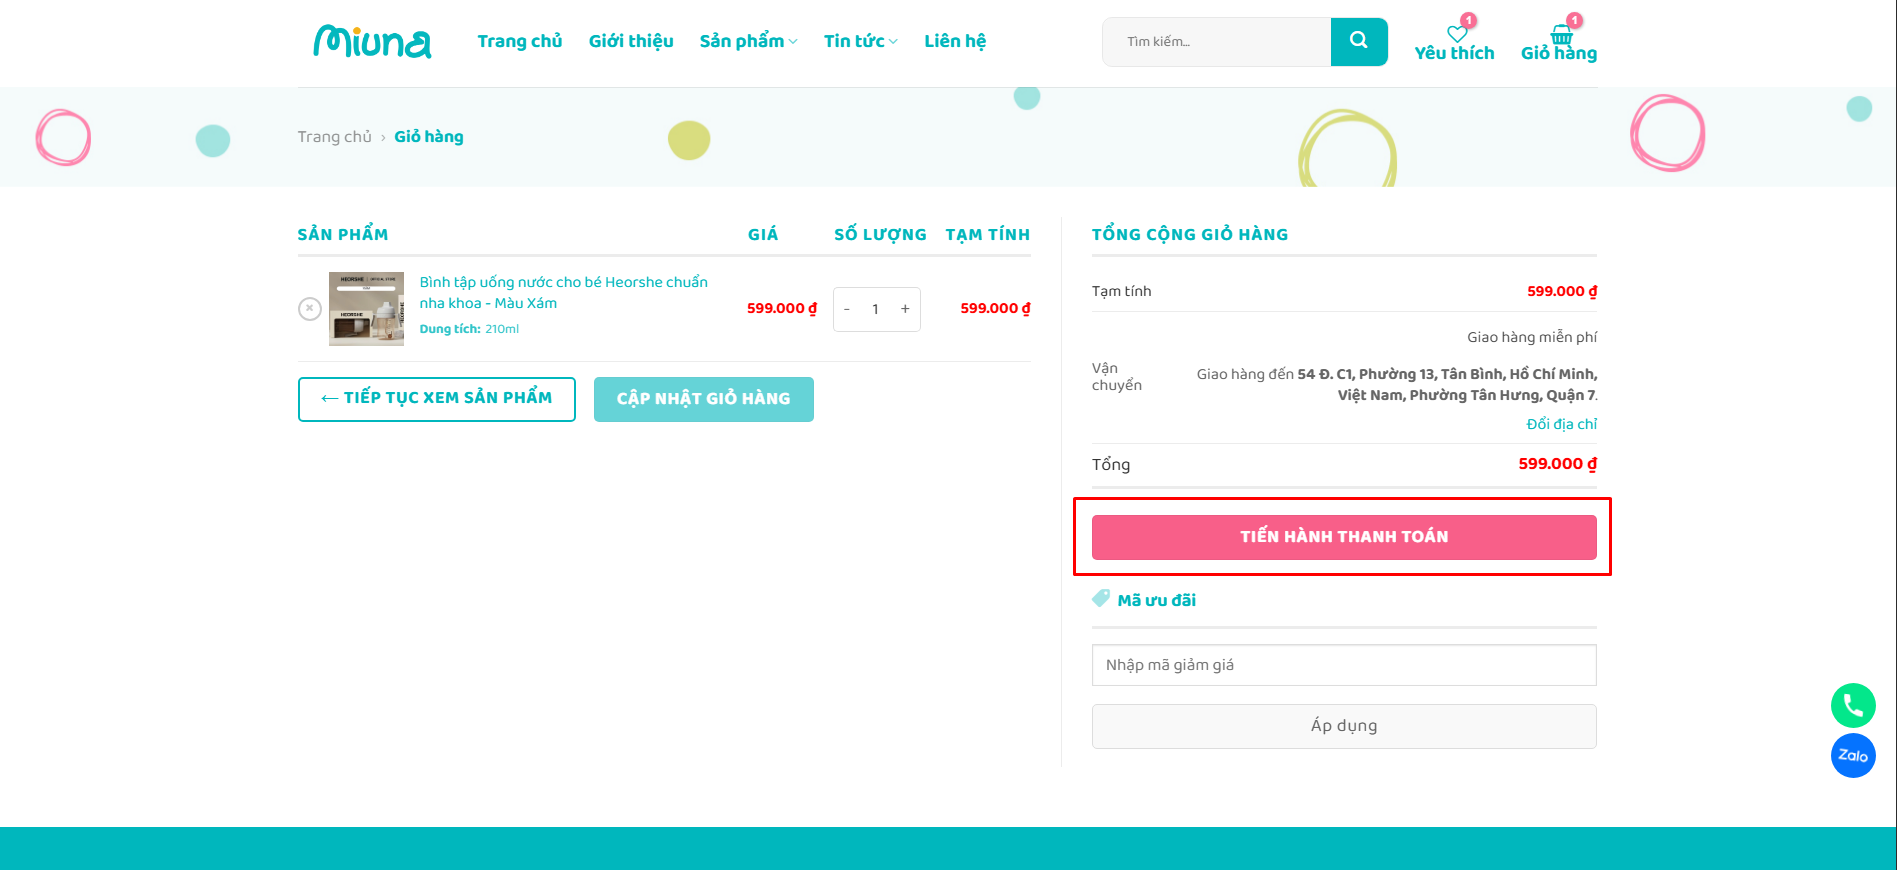Focus the Nhập mã giảm giá field

coord(1343,665)
